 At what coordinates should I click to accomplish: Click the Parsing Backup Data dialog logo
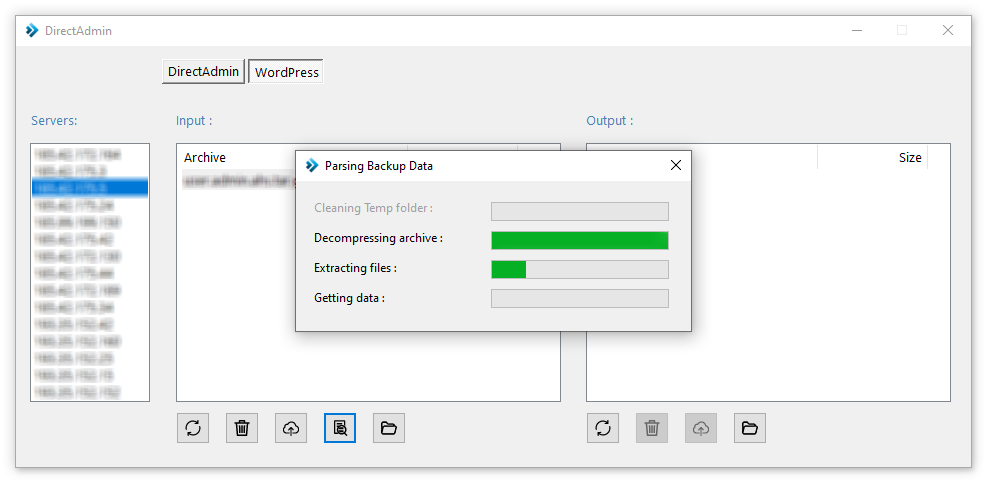click(x=312, y=166)
